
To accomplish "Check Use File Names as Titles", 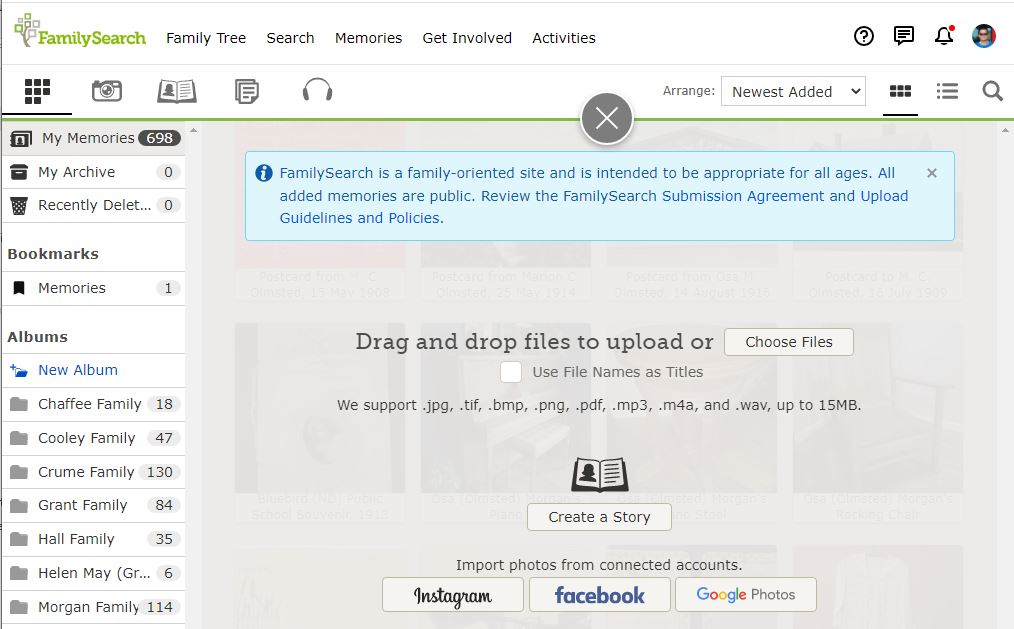I will click(511, 372).
